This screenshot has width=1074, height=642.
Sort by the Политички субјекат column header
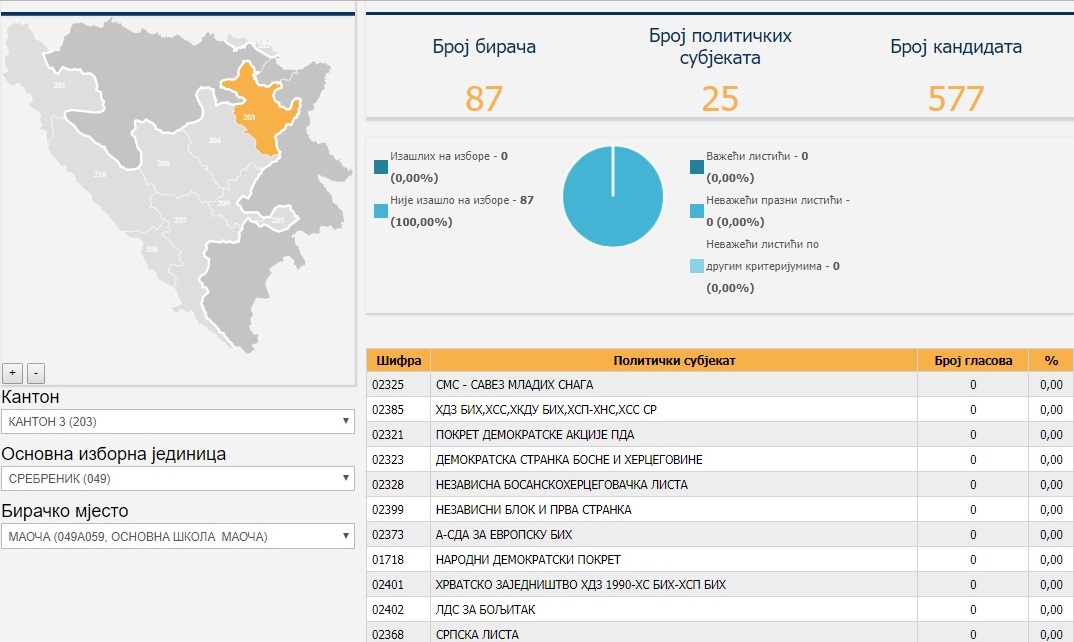tap(674, 360)
